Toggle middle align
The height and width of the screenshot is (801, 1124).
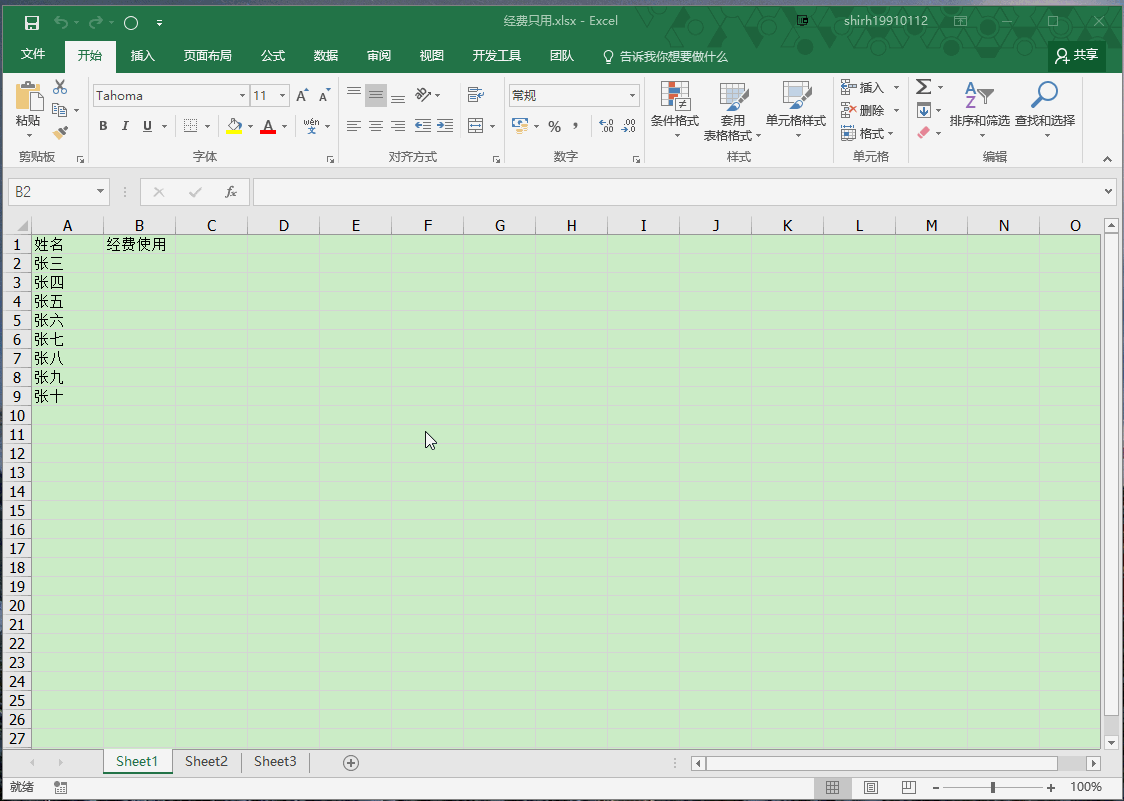[x=376, y=95]
